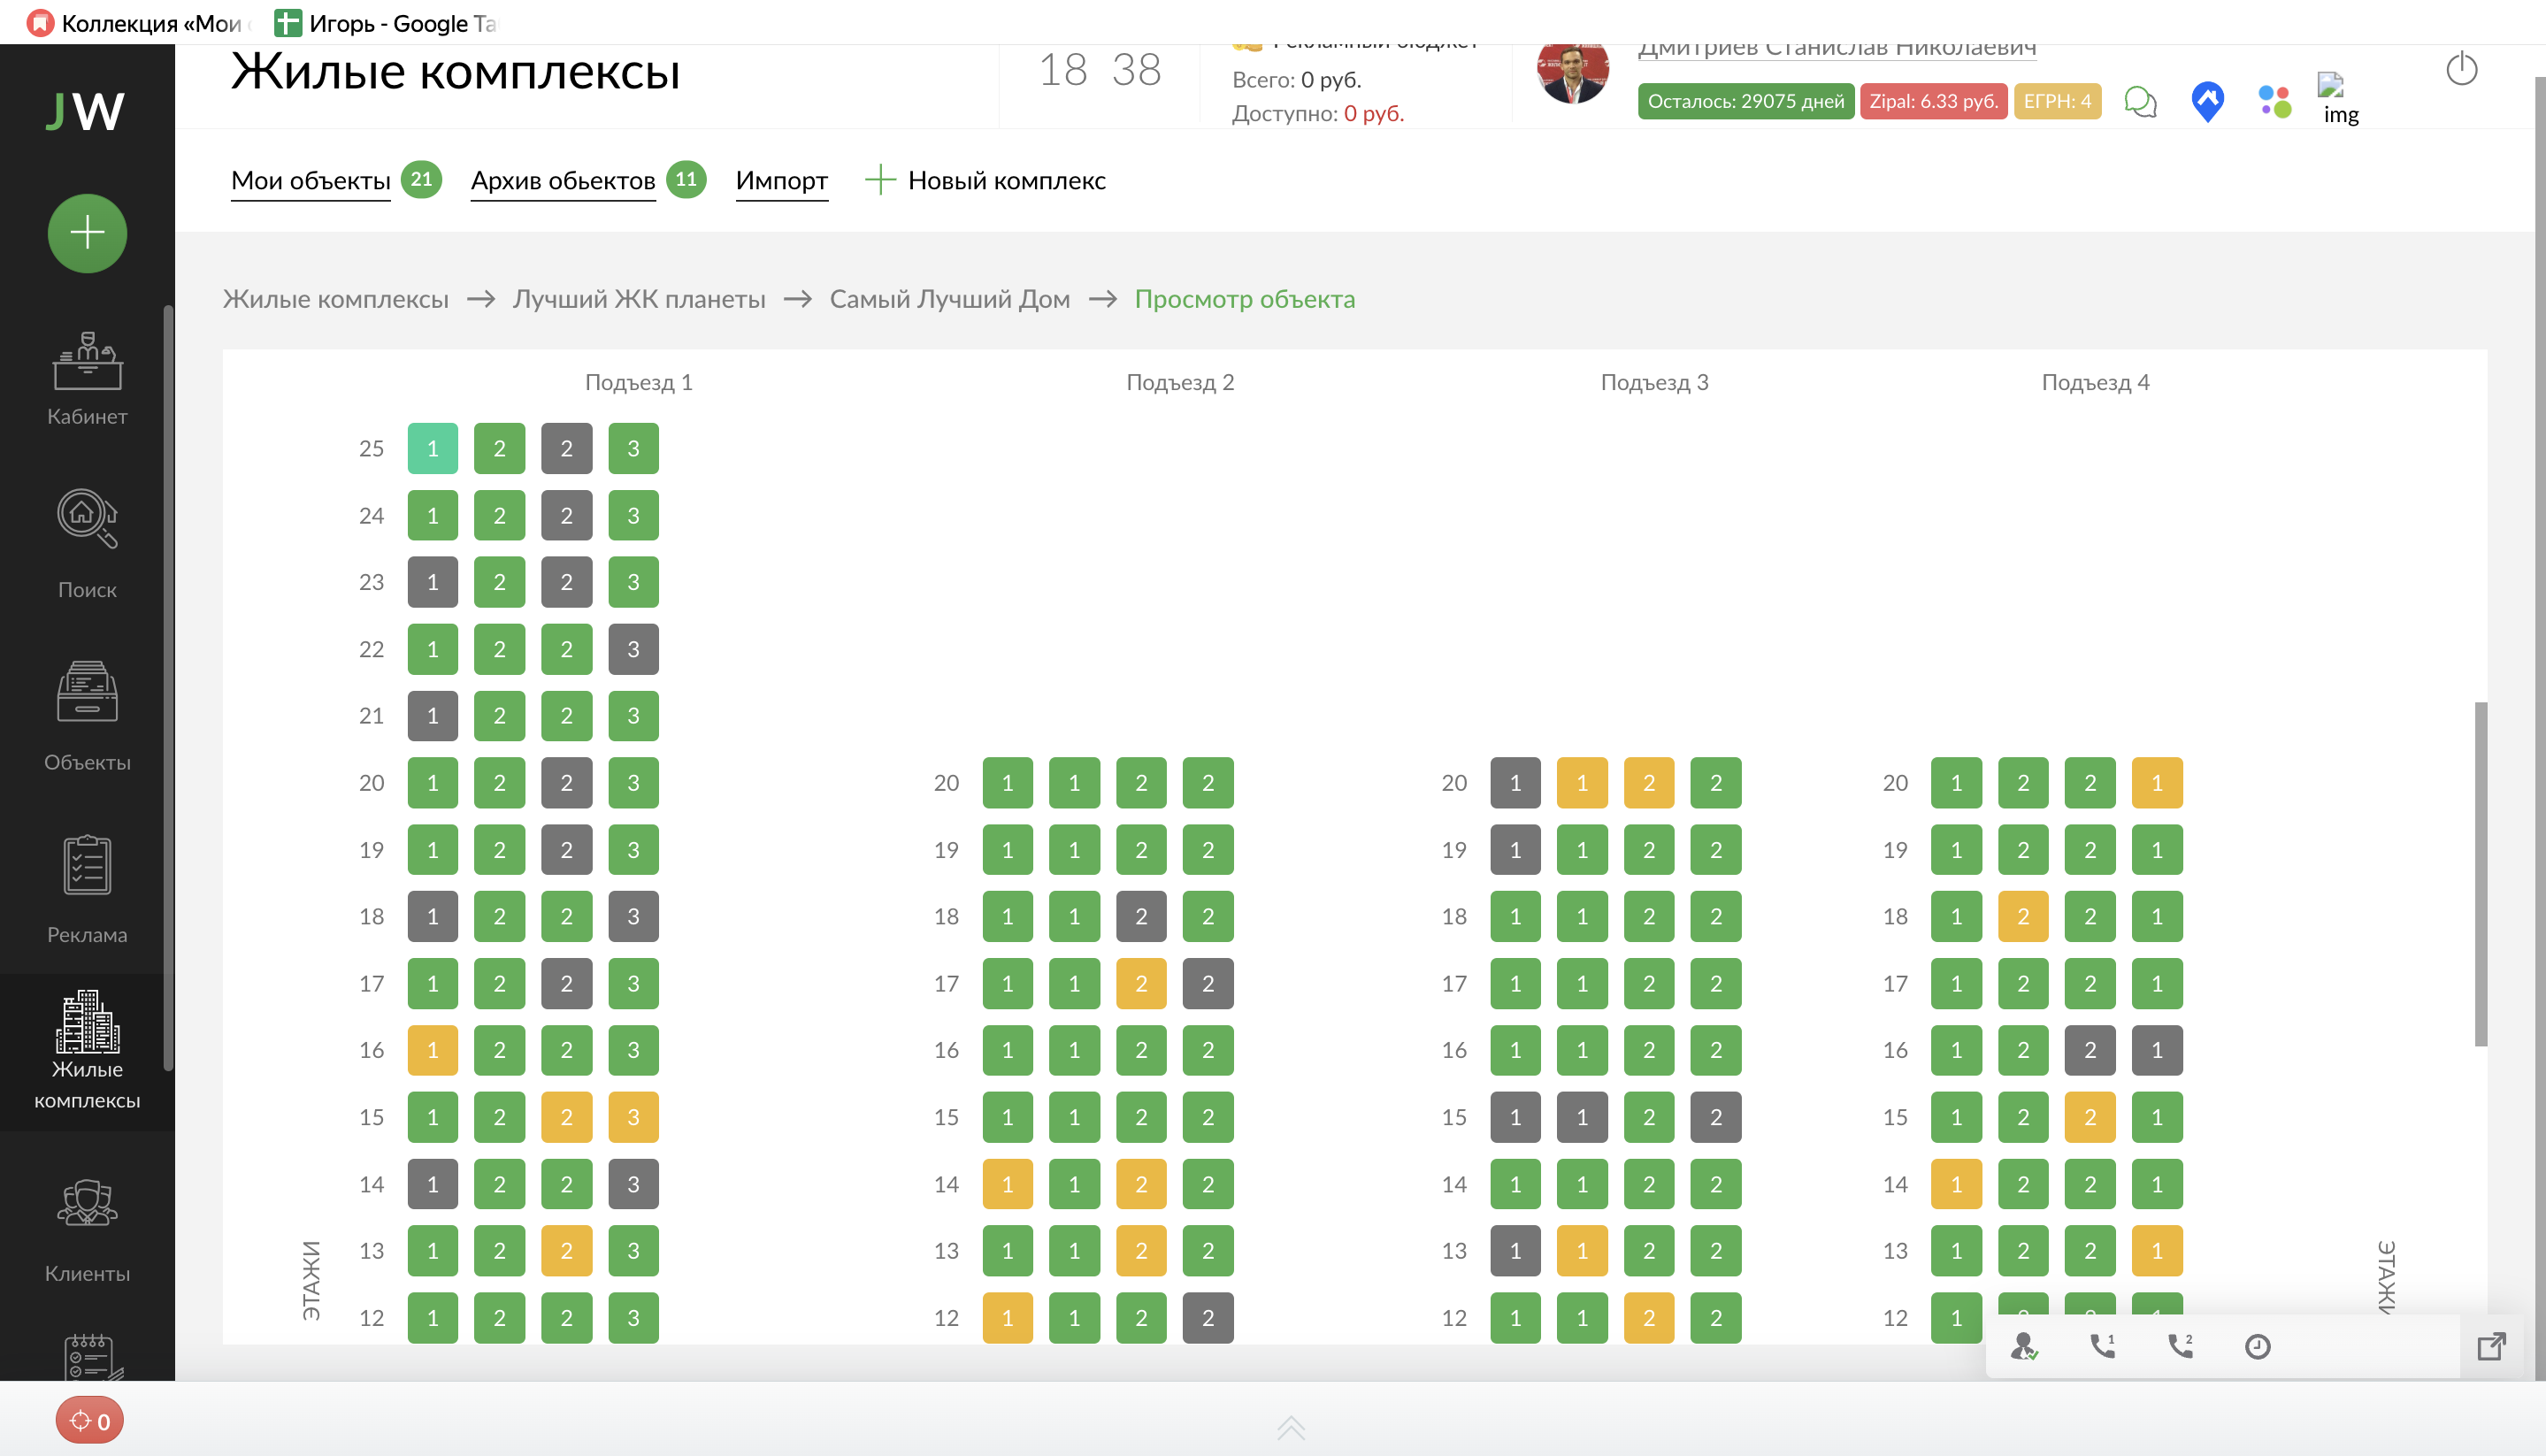Go to Лучший ЖК планеты breadcrumb
Screen dimensions: 2546x1456
click(638, 299)
